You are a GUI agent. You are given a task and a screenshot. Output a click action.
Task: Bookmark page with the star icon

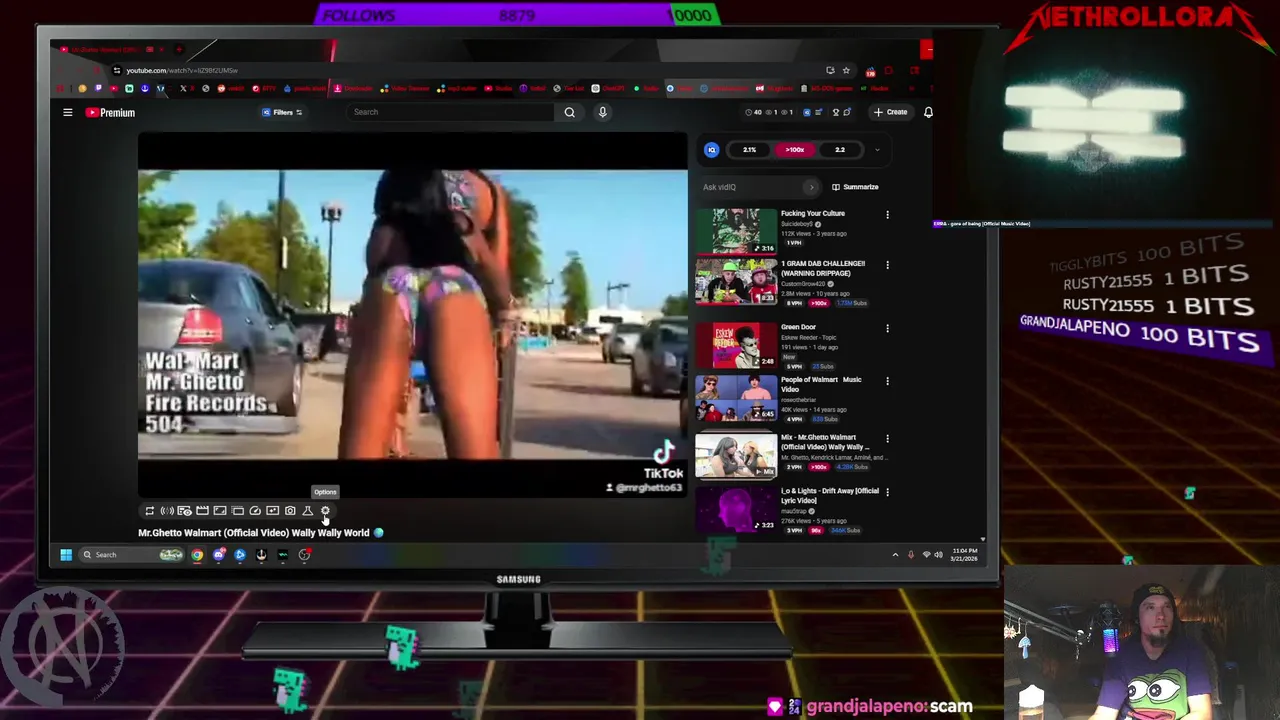(x=846, y=70)
